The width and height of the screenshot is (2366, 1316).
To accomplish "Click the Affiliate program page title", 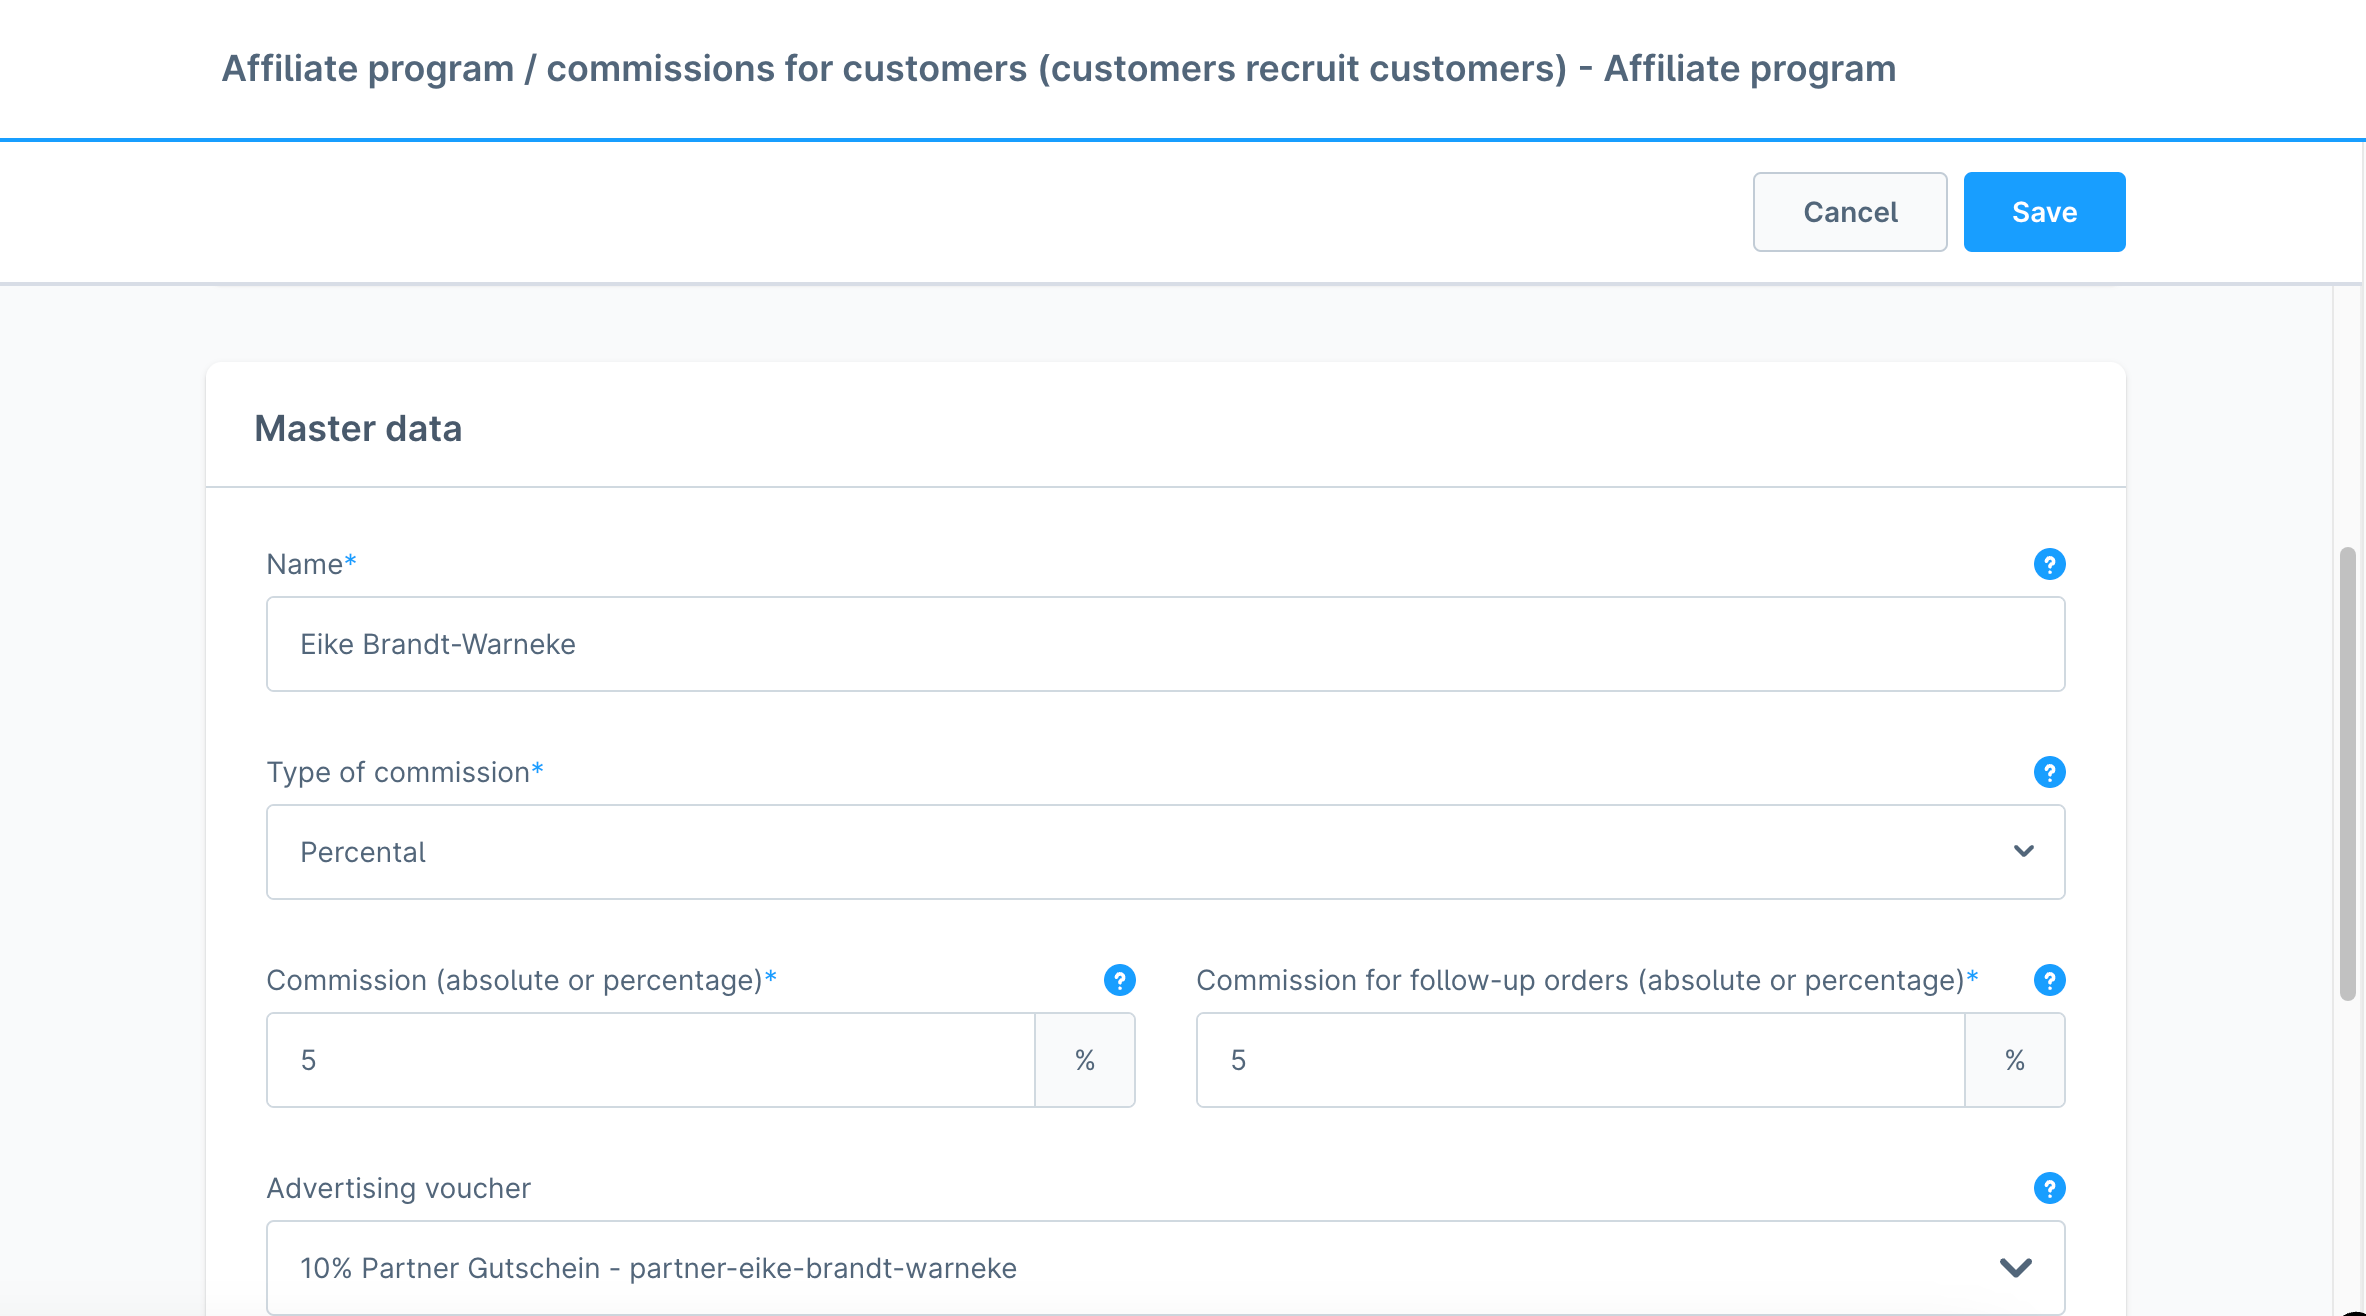I will coord(1059,68).
